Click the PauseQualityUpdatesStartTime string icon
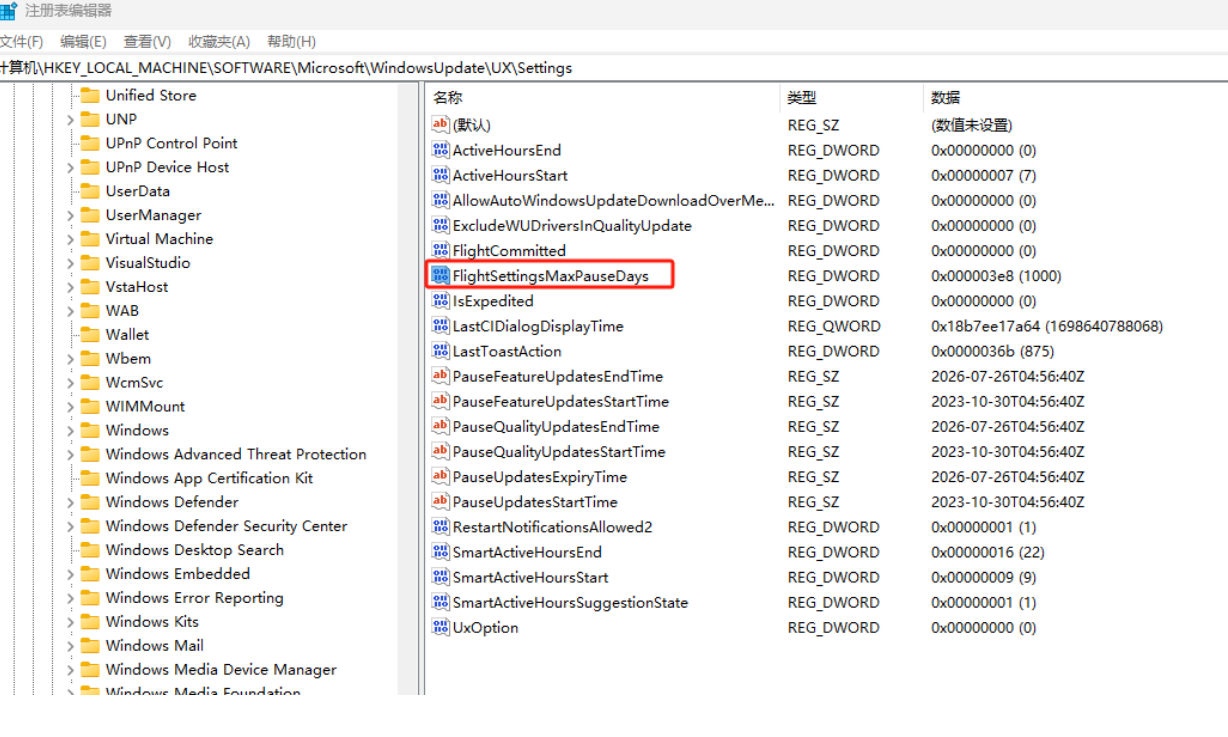The image size is (1228, 737). tap(440, 451)
